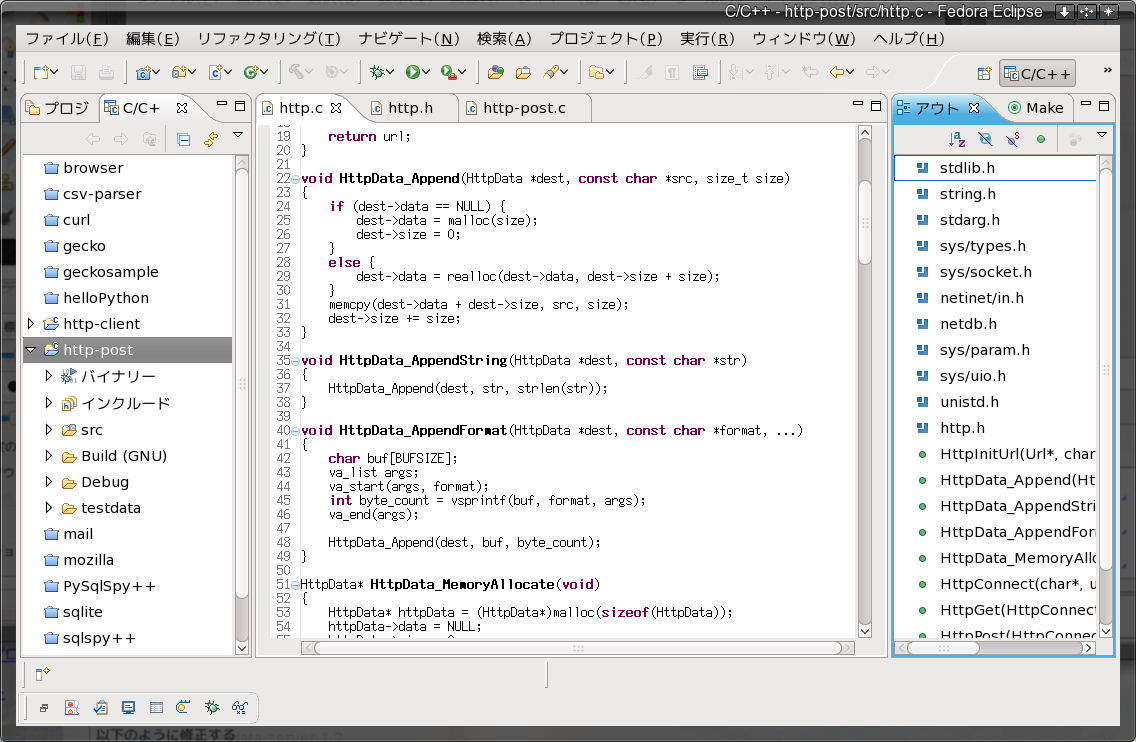
Task: Click Collapse All icon in project explorer
Action: tap(184, 140)
